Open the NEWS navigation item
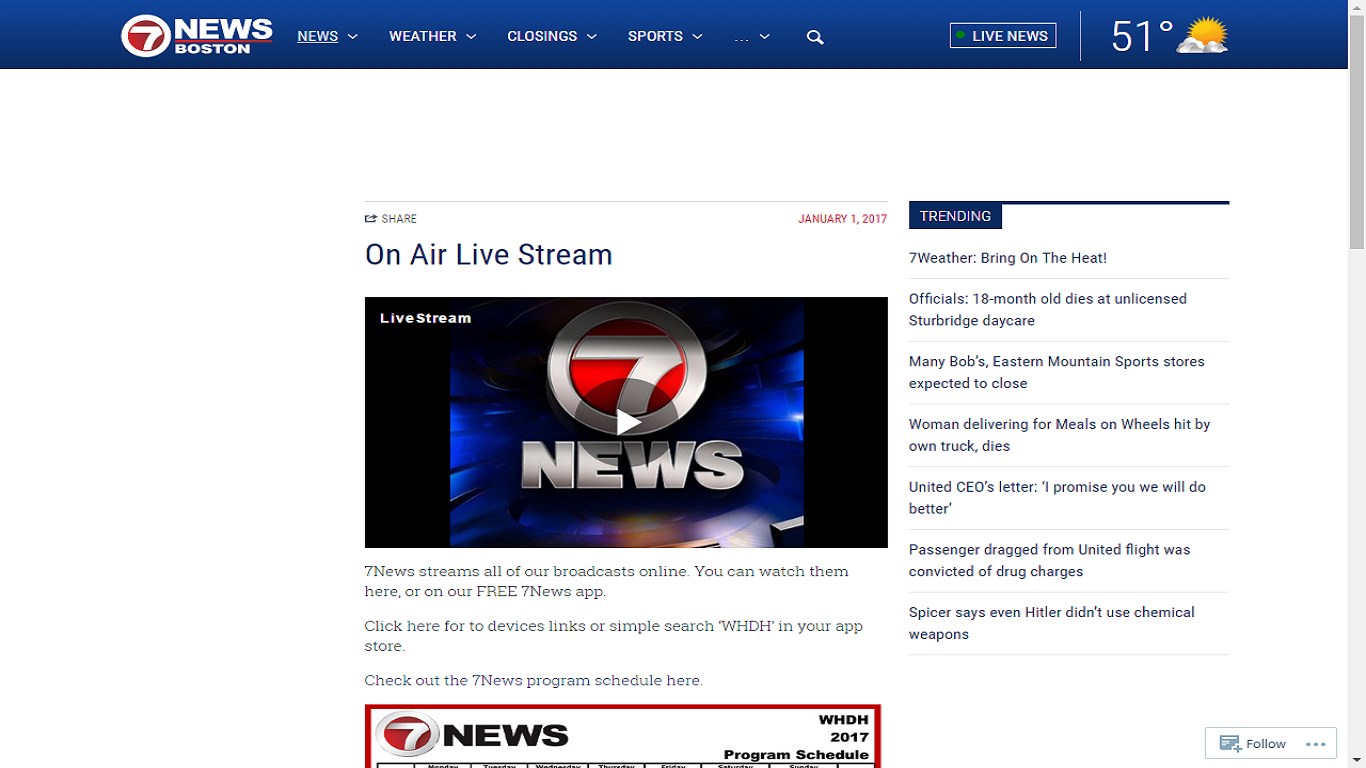The height and width of the screenshot is (768, 1366). (x=317, y=36)
